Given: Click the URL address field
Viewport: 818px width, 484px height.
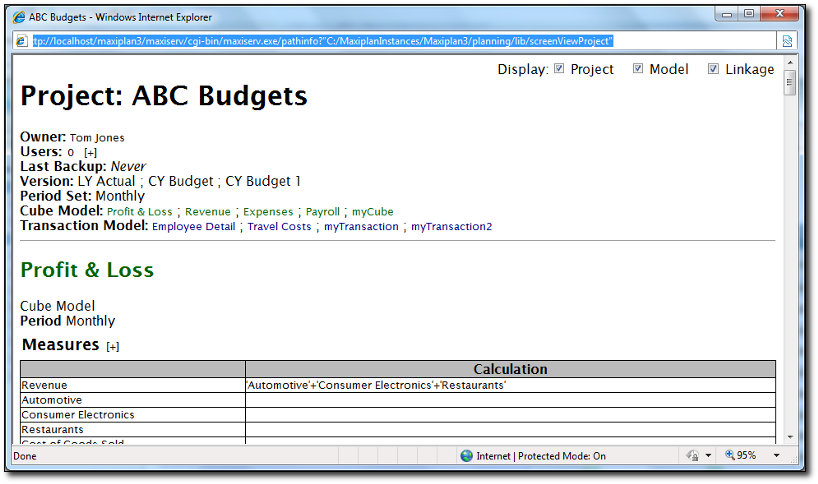Looking at the screenshot, I should click(400, 41).
